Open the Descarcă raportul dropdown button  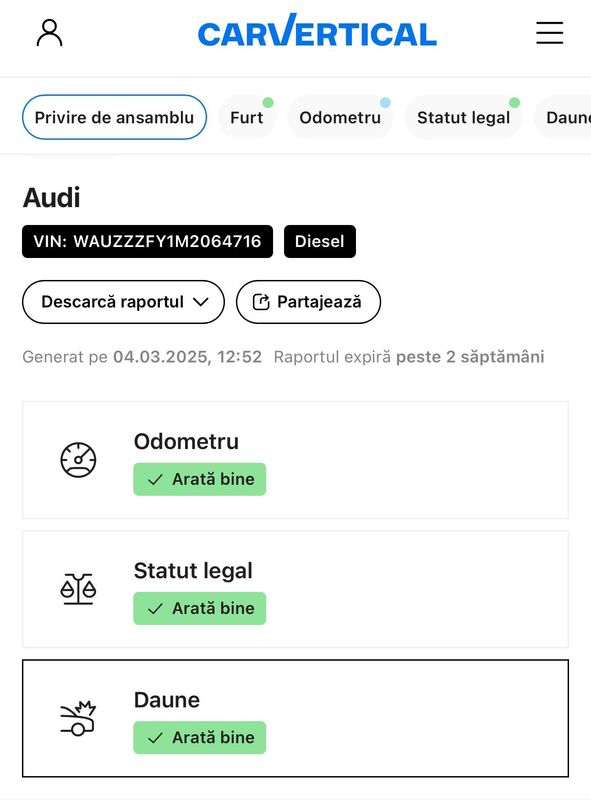[x=124, y=302]
